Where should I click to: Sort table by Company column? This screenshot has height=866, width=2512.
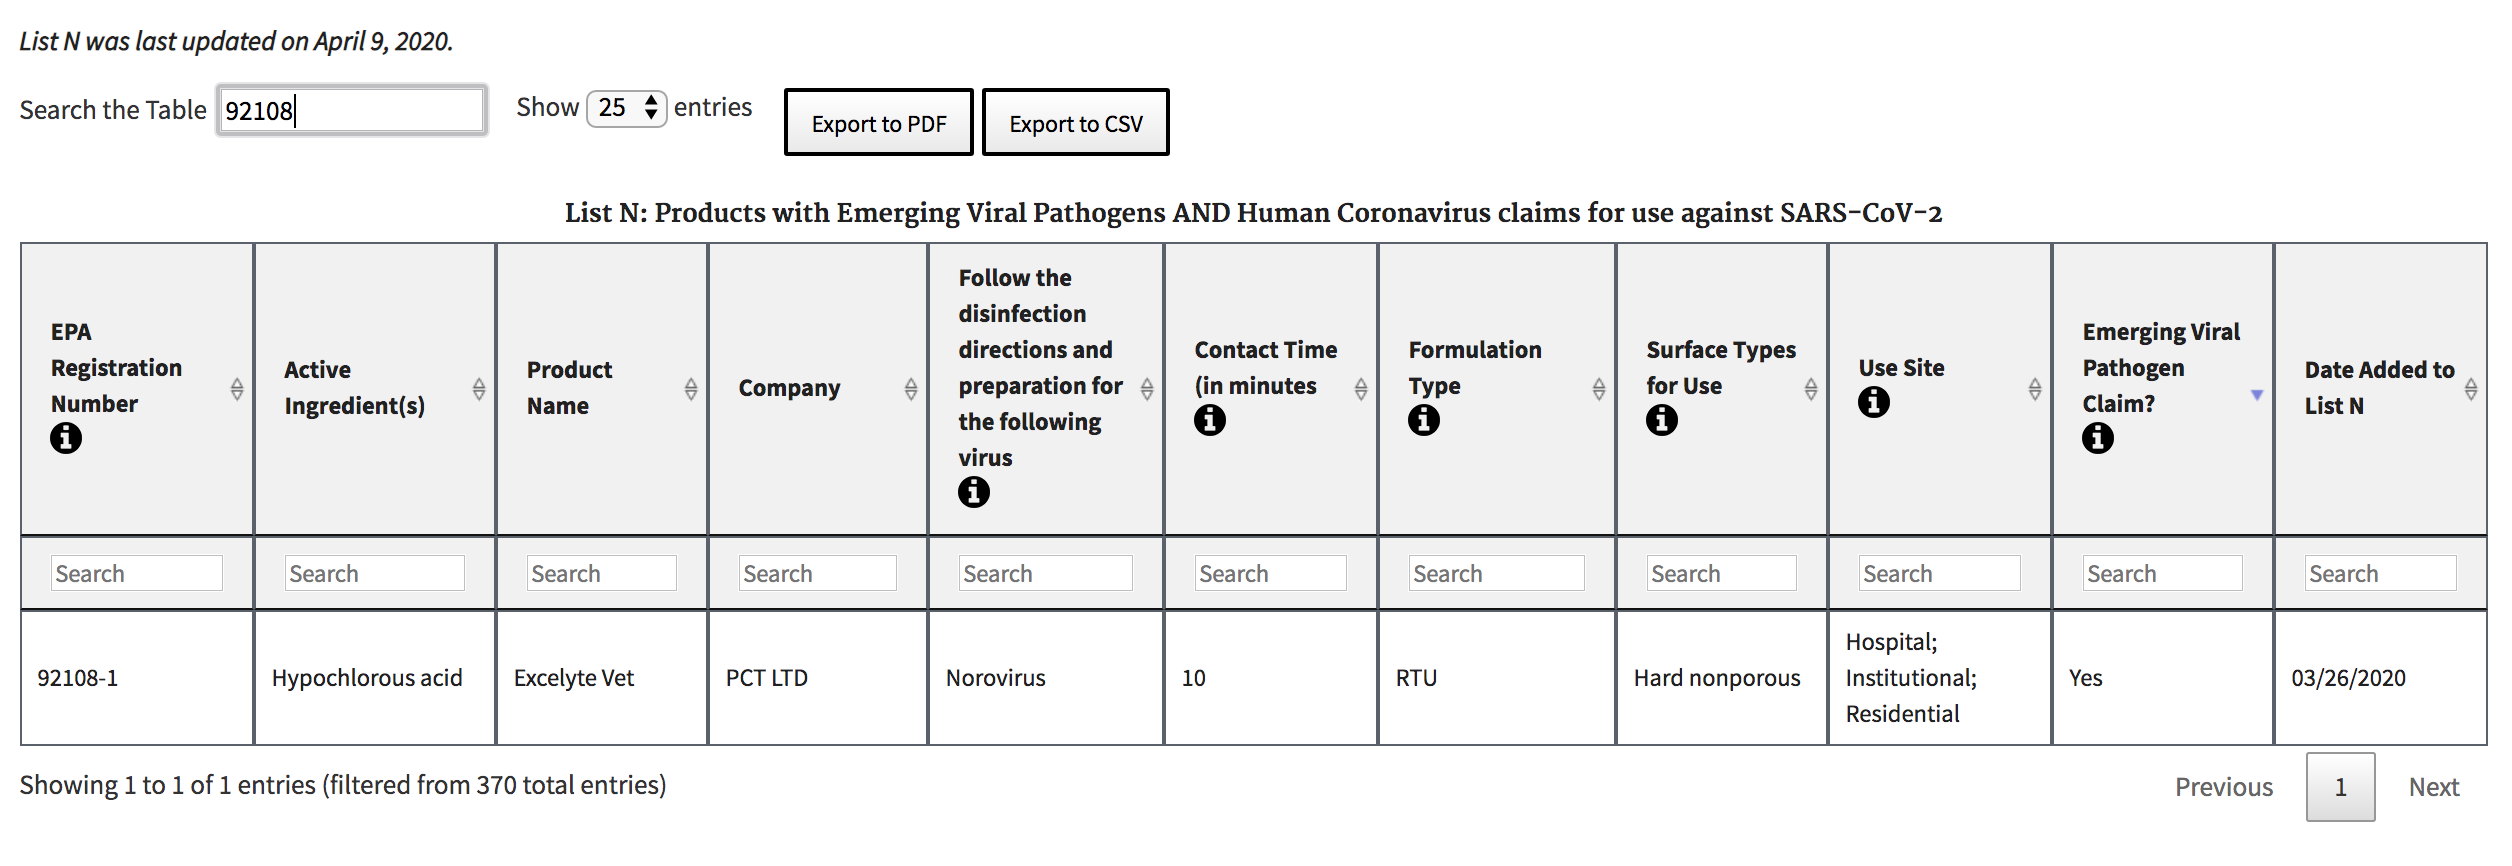[x=911, y=389]
